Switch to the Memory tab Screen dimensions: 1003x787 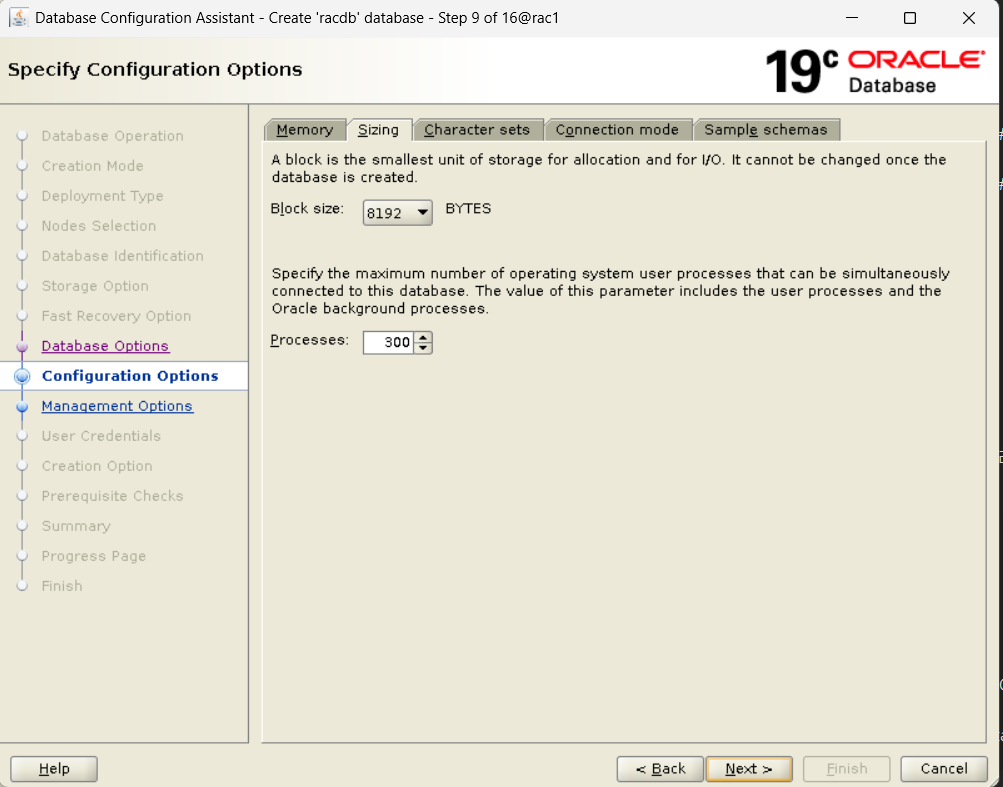[305, 130]
